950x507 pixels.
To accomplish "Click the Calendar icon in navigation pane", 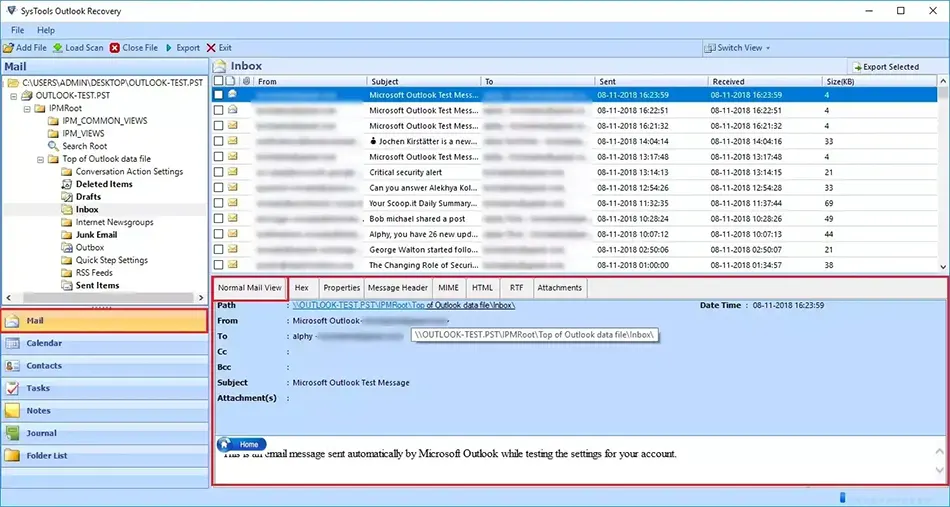I will 12,343.
